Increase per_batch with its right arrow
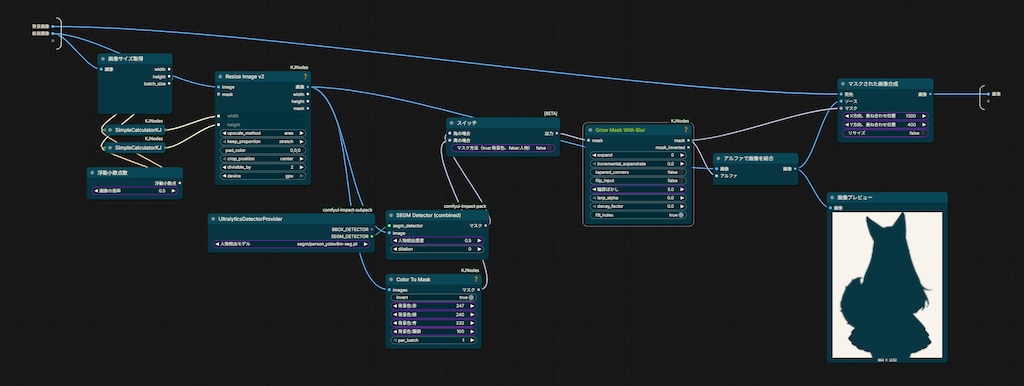The height and width of the screenshot is (386, 1024). tap(472, 340)
